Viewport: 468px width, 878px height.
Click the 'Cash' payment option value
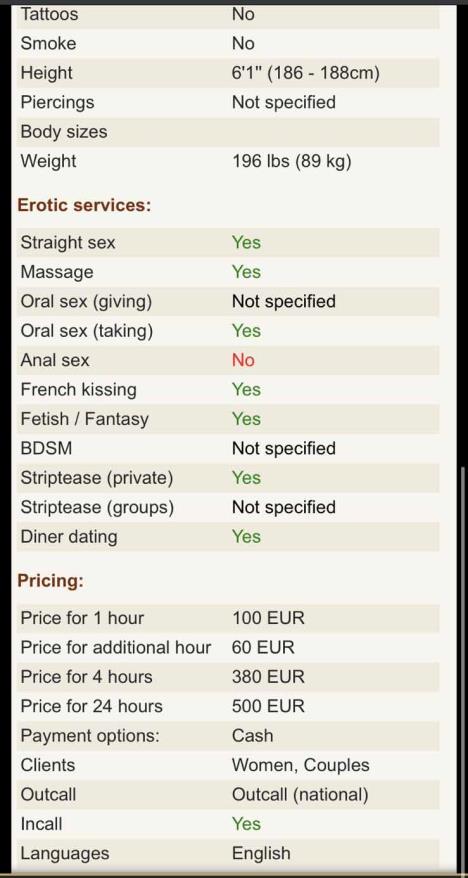pos(252,736)
